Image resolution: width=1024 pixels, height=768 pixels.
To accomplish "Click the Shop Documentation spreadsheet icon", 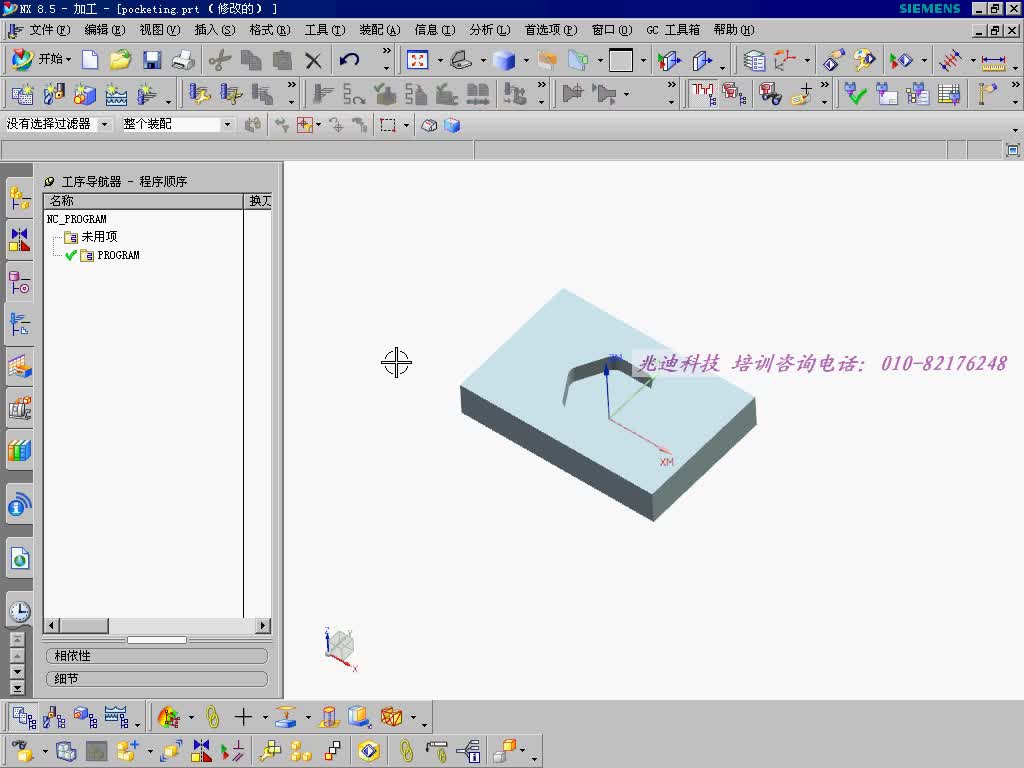I will [949, 94].
